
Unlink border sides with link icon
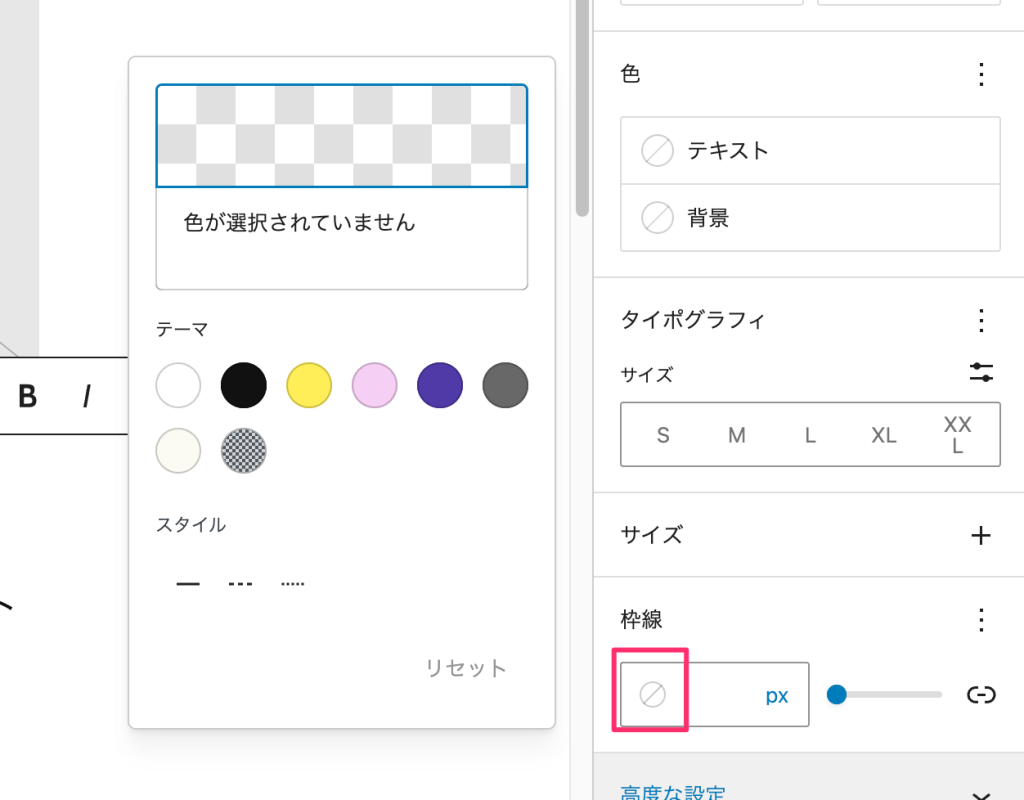click(x=981, y=694)
